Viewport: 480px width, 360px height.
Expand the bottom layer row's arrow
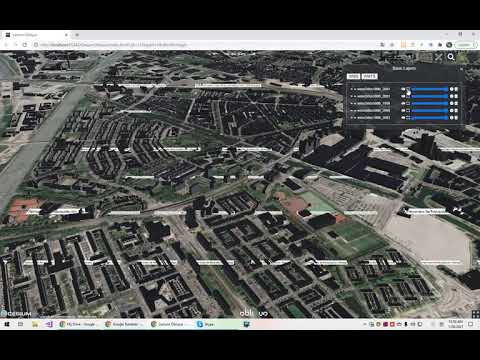(351, 118)
